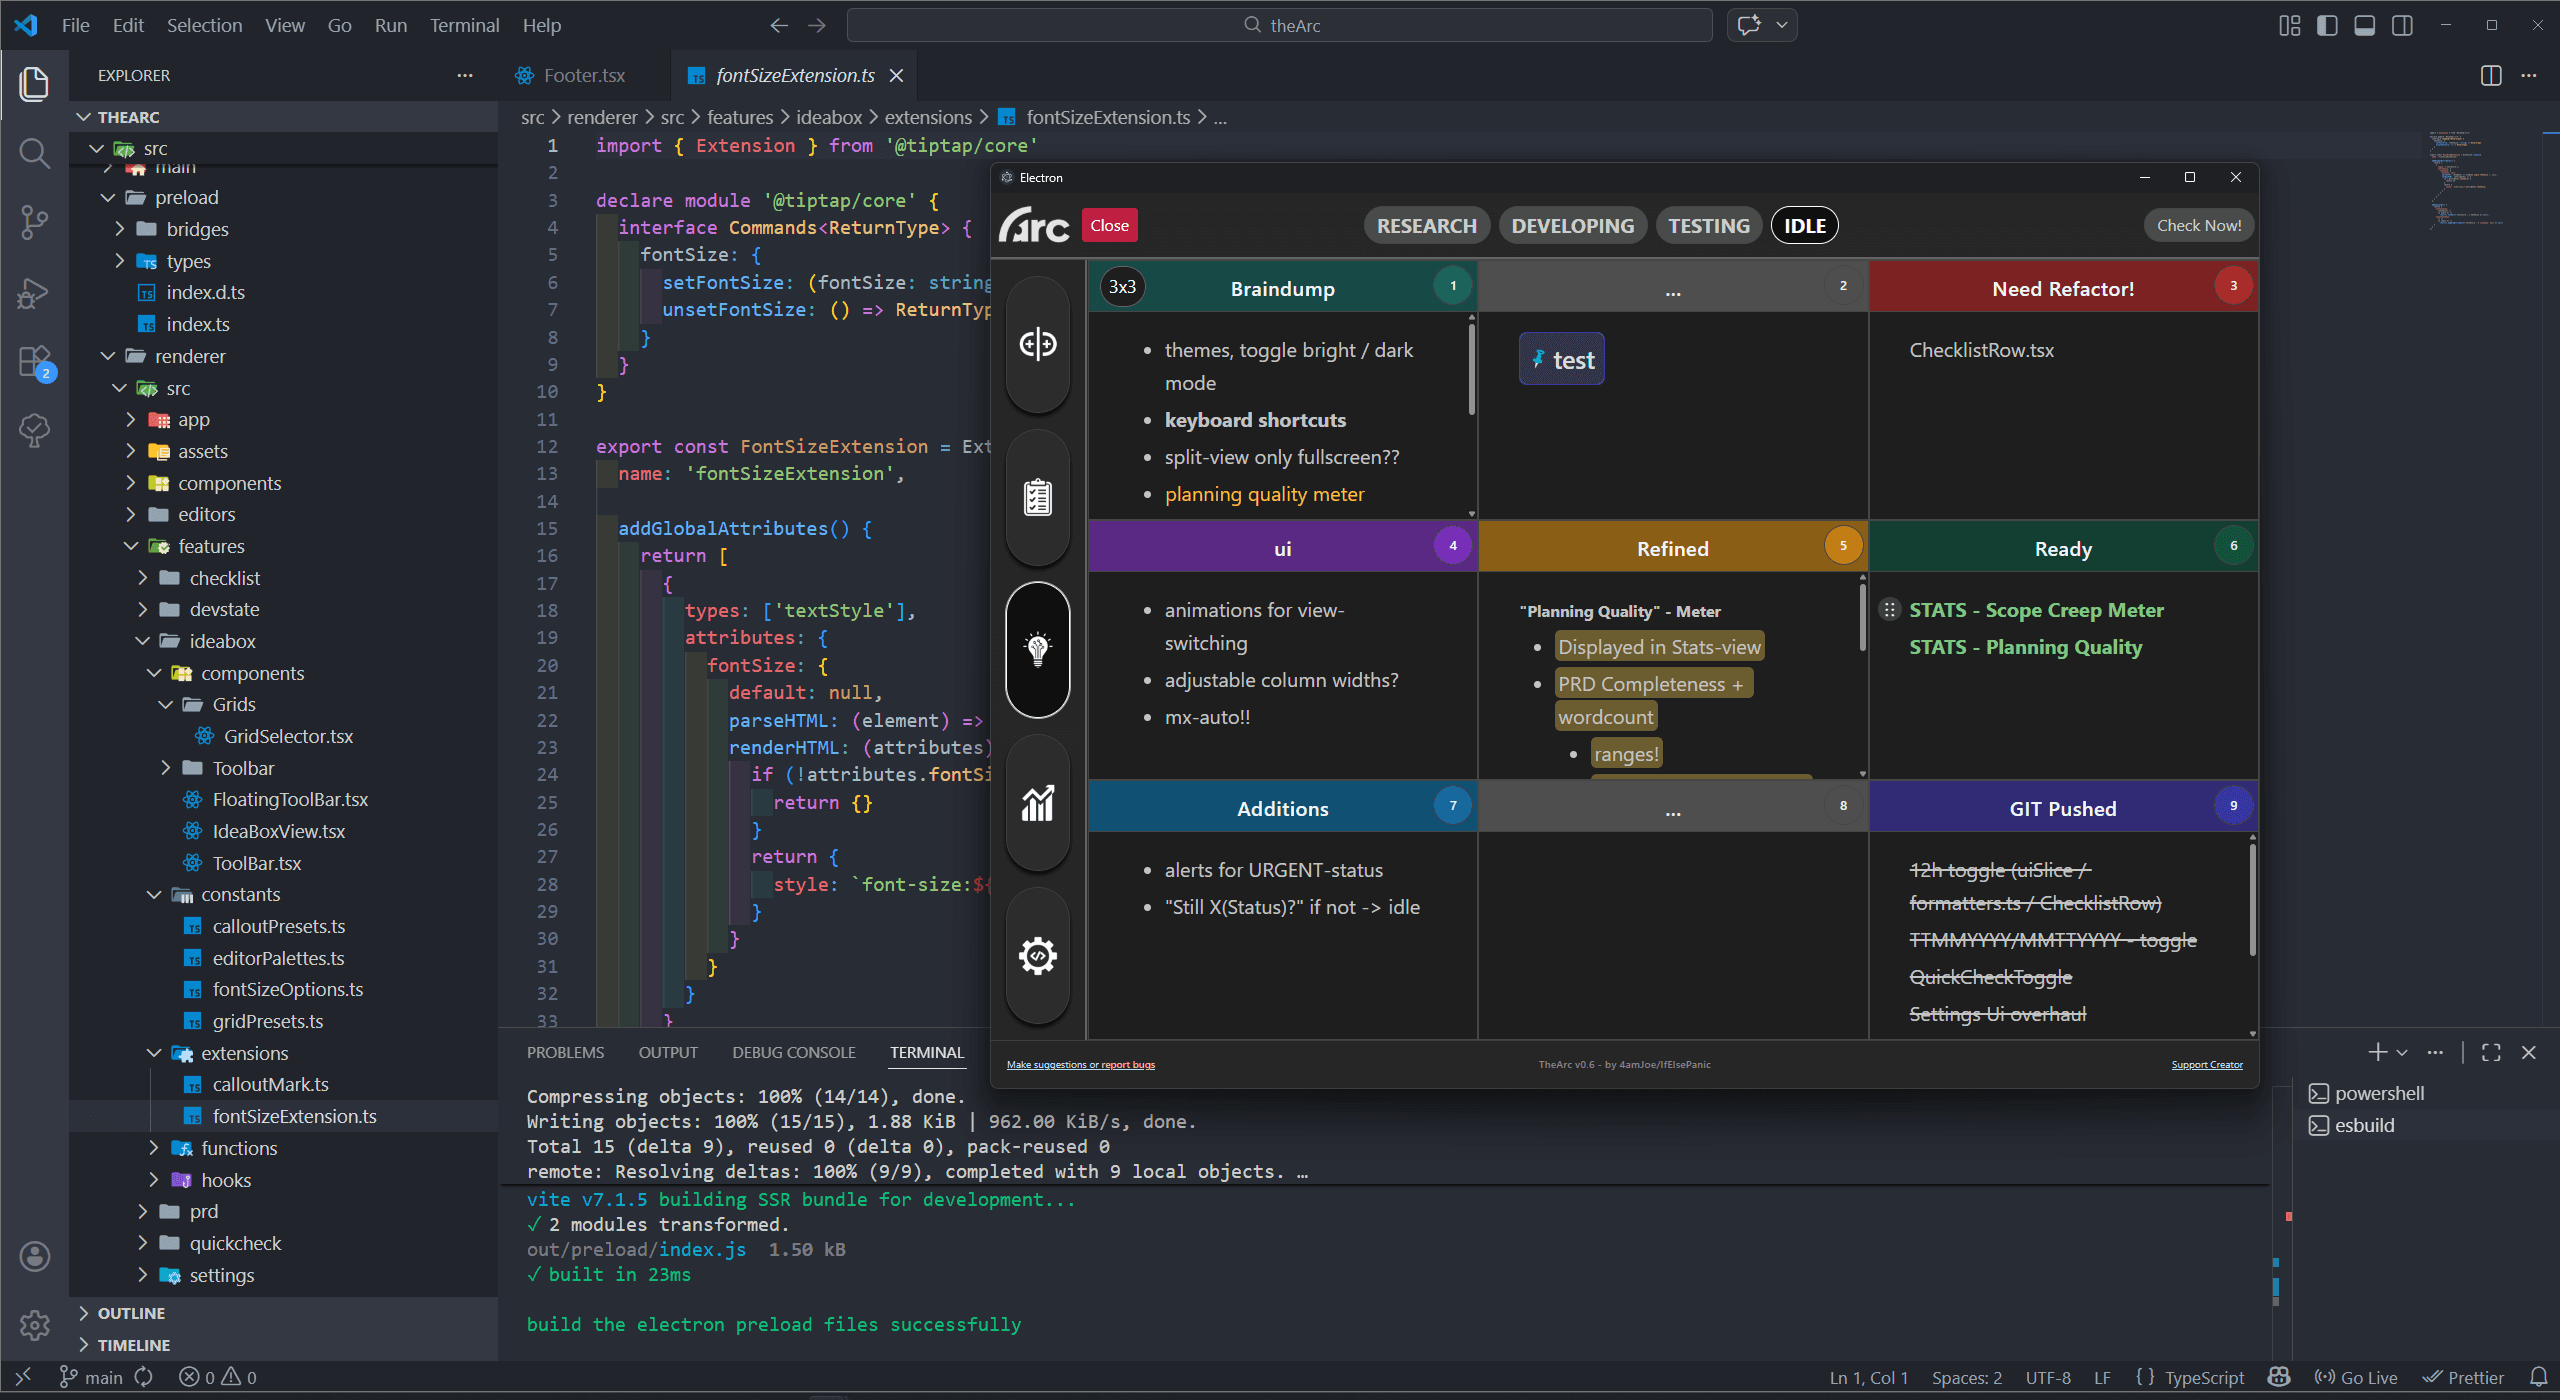This screenshot has height=1400, width=2560.
Task: Collapse the ideabox folder
Action: pyautogui.click(x=222, y=641)
